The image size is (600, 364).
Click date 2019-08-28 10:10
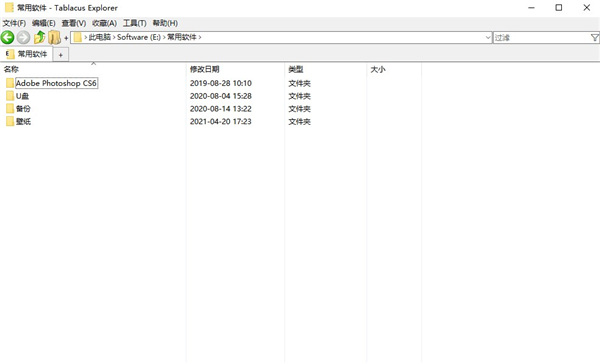pos(221,83)
